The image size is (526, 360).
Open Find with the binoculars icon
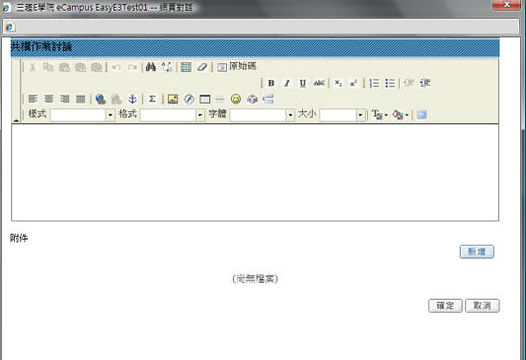coord(151,67)
